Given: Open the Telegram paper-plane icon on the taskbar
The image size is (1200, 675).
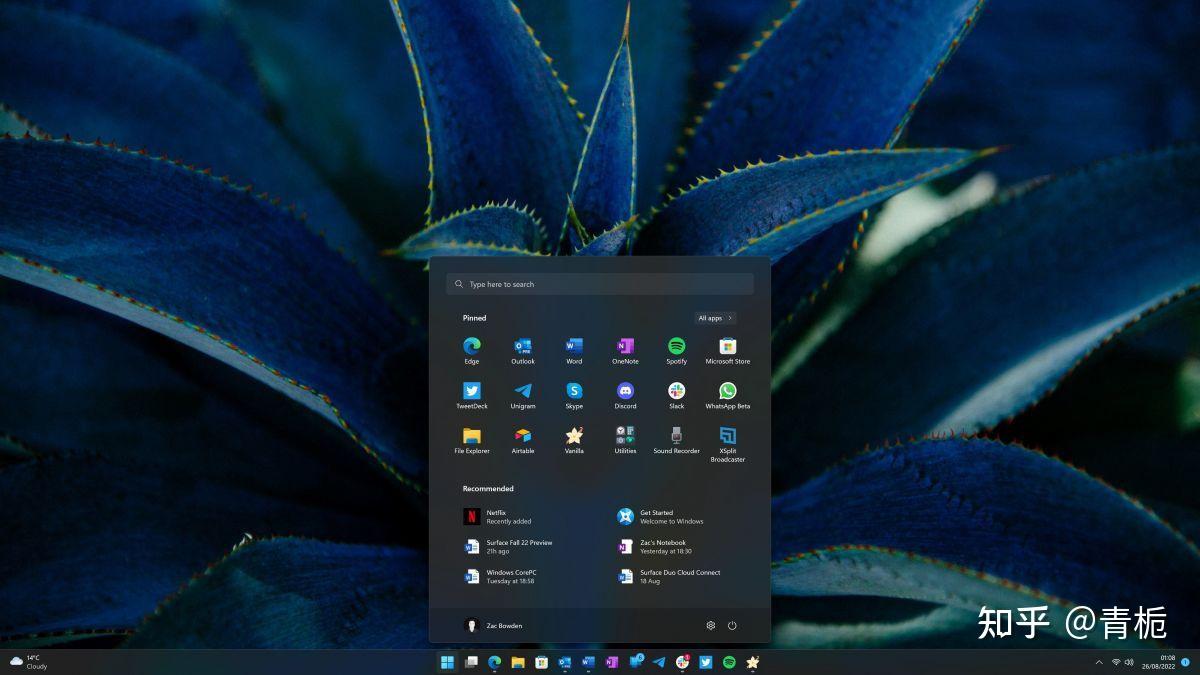Looking at the screenshot, I should point(659,662).
